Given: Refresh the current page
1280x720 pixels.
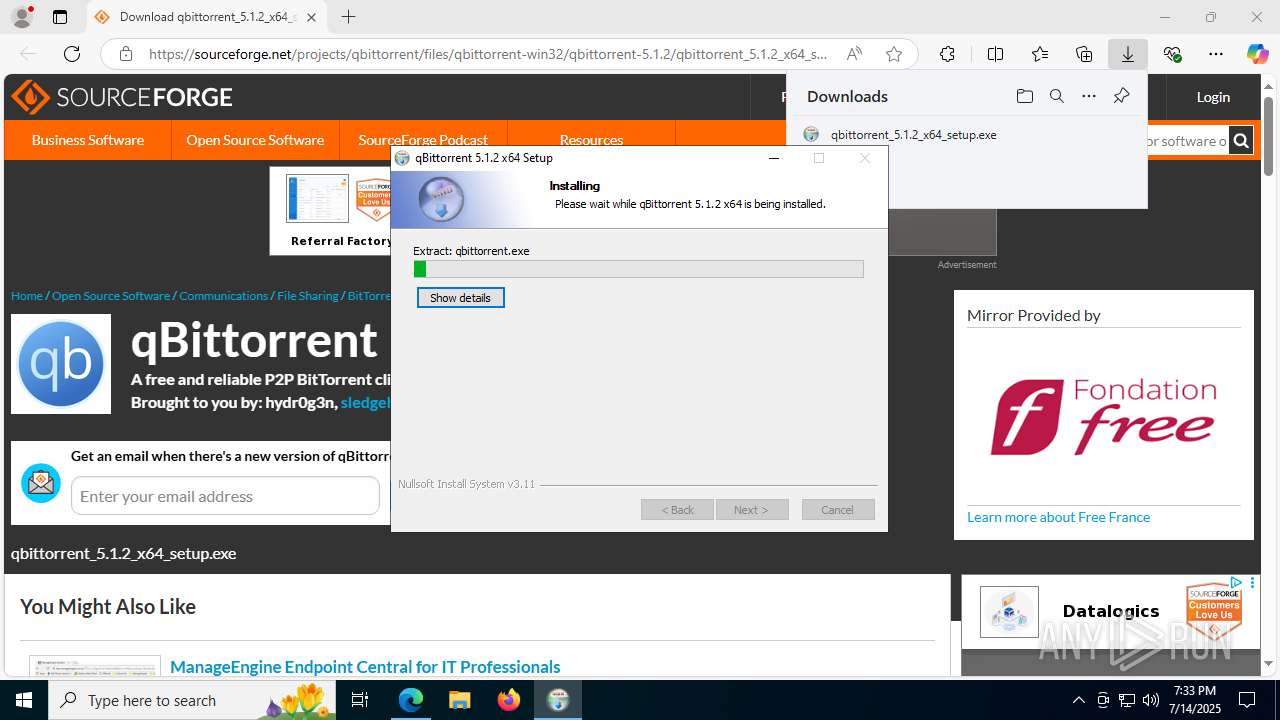Looking at the screenshot, I should tap(72, 54).
